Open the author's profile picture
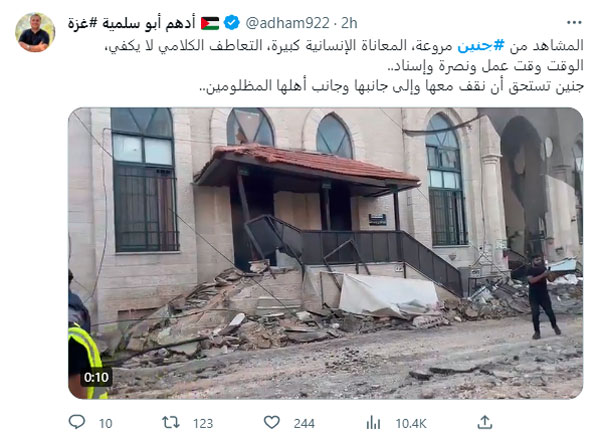 pos(35,32)
